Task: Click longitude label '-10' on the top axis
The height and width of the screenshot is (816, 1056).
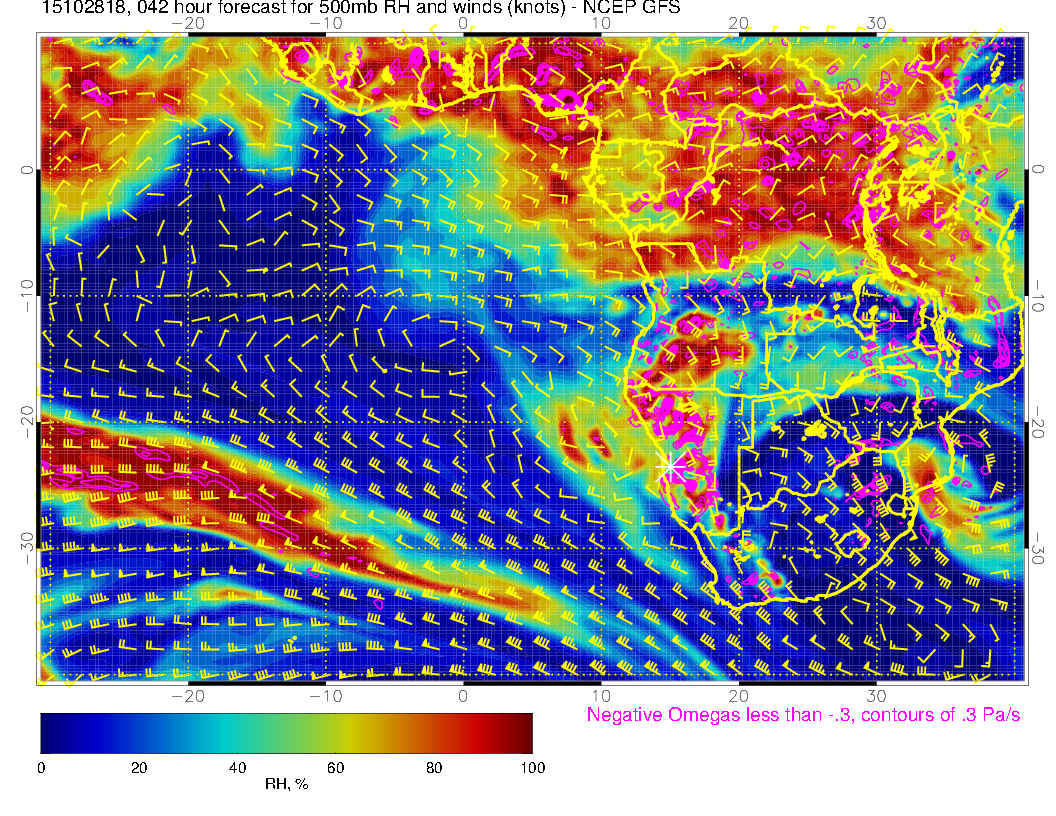Action: pyautogui.click(x=326, y=24)
